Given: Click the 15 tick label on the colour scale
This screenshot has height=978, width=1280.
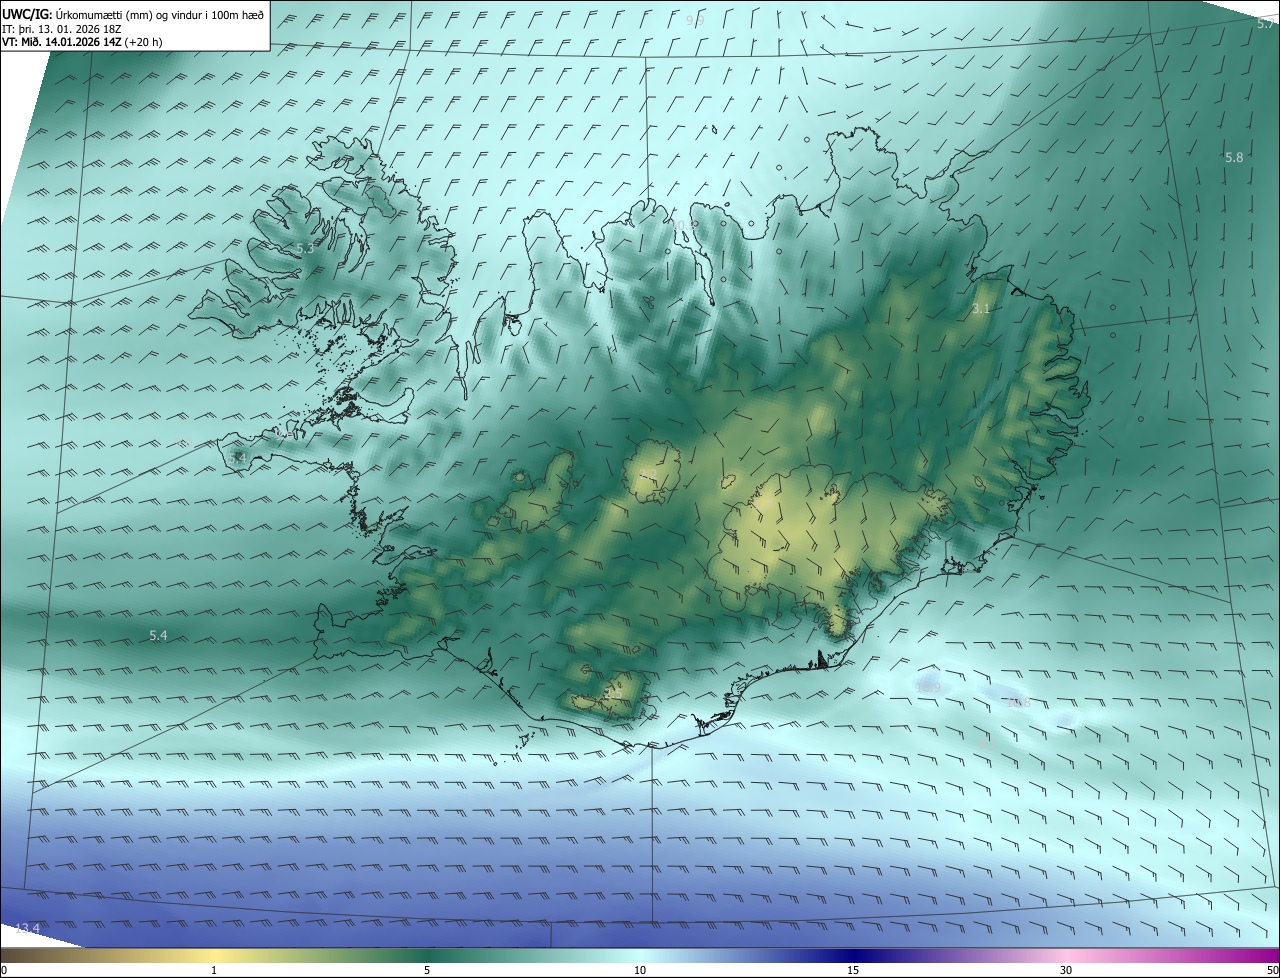Looking at the screenshot, I should (853, 970).
